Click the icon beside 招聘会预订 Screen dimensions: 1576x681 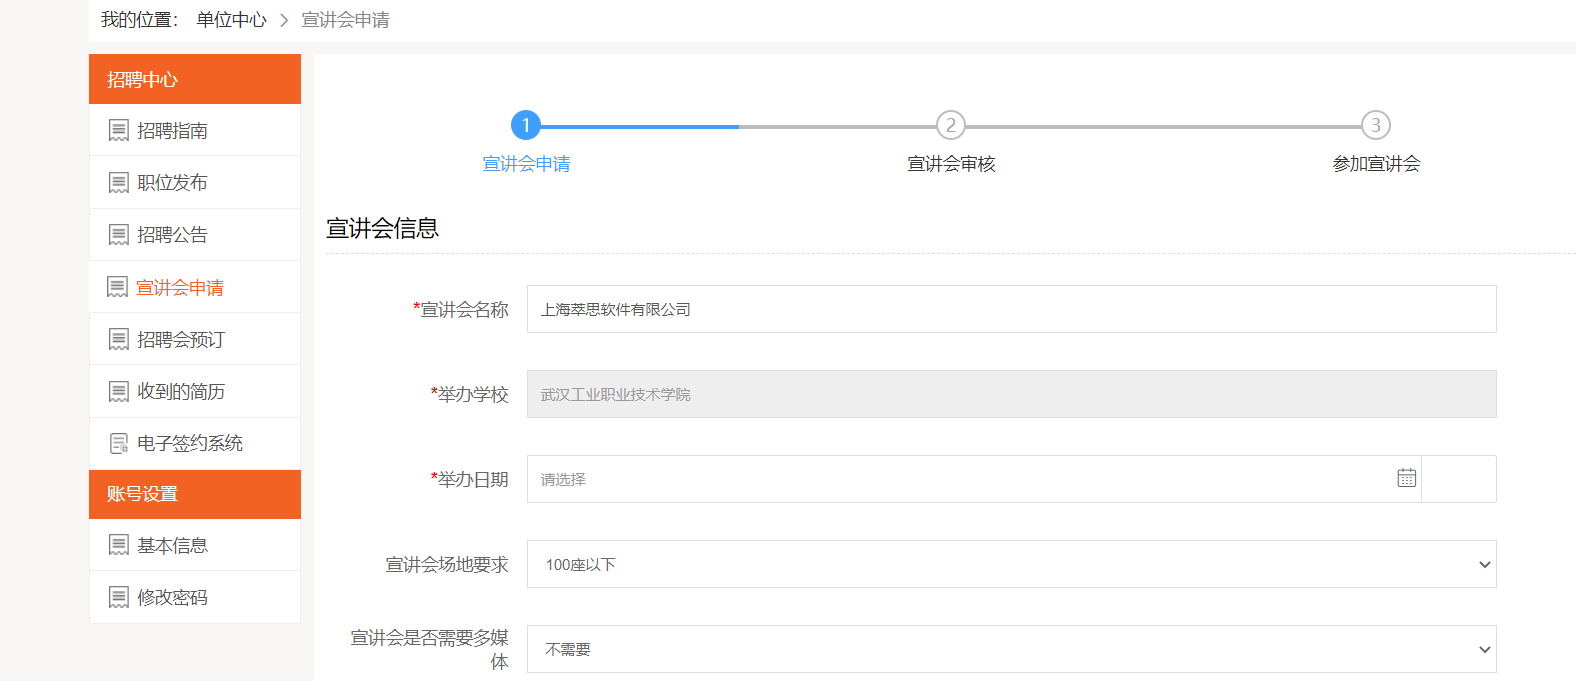tap(118, 340)
